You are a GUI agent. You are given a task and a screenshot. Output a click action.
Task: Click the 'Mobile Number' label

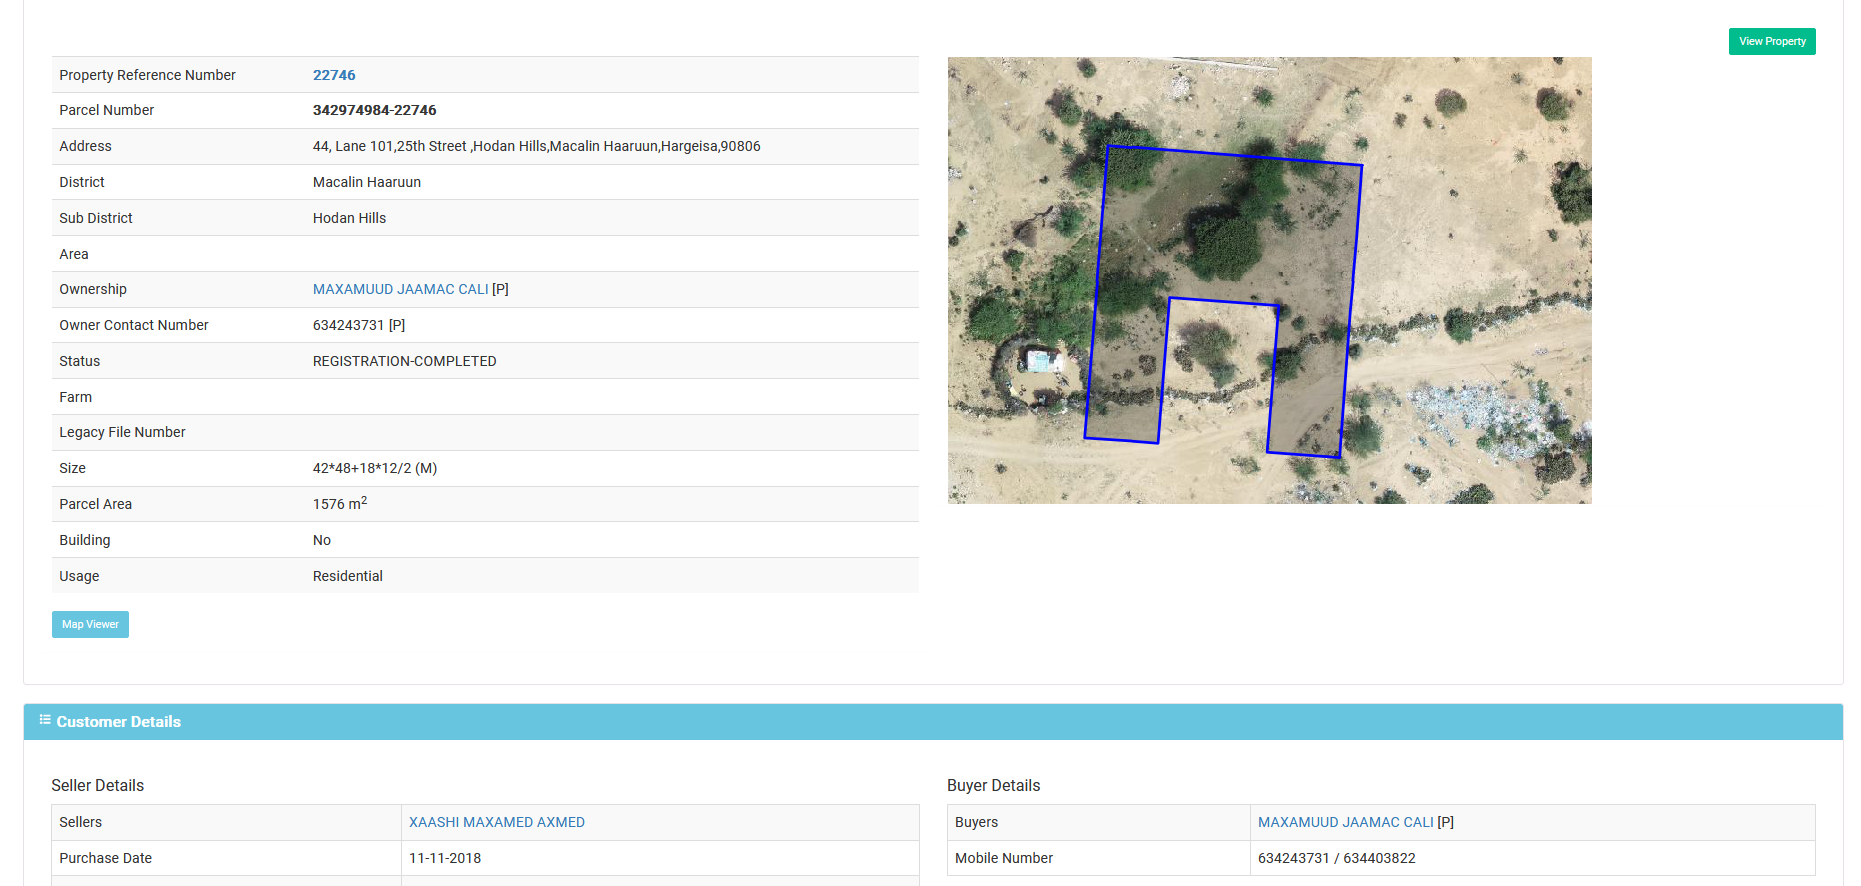[x=1004, y=858]
